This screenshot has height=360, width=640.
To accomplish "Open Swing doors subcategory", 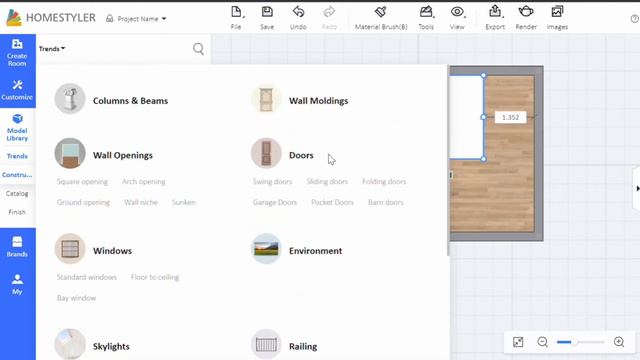I will click(272, 182).
